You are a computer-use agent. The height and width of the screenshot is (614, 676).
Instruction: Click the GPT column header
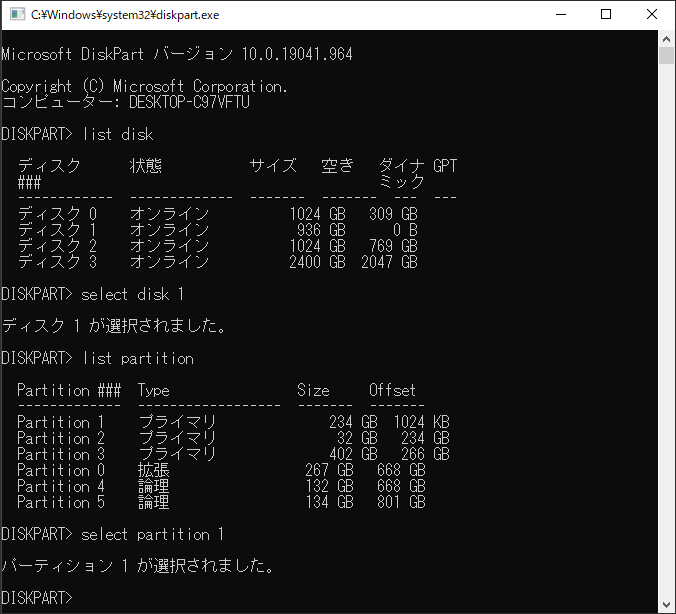point(445,166)
